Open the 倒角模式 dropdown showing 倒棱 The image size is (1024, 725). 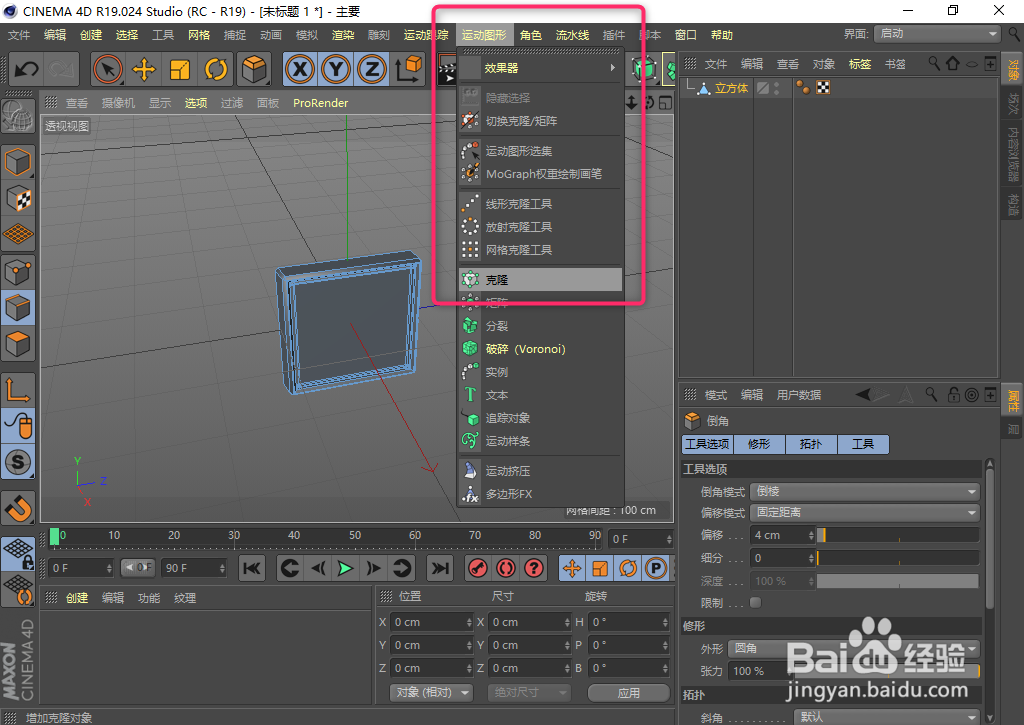tap(864, 491)
